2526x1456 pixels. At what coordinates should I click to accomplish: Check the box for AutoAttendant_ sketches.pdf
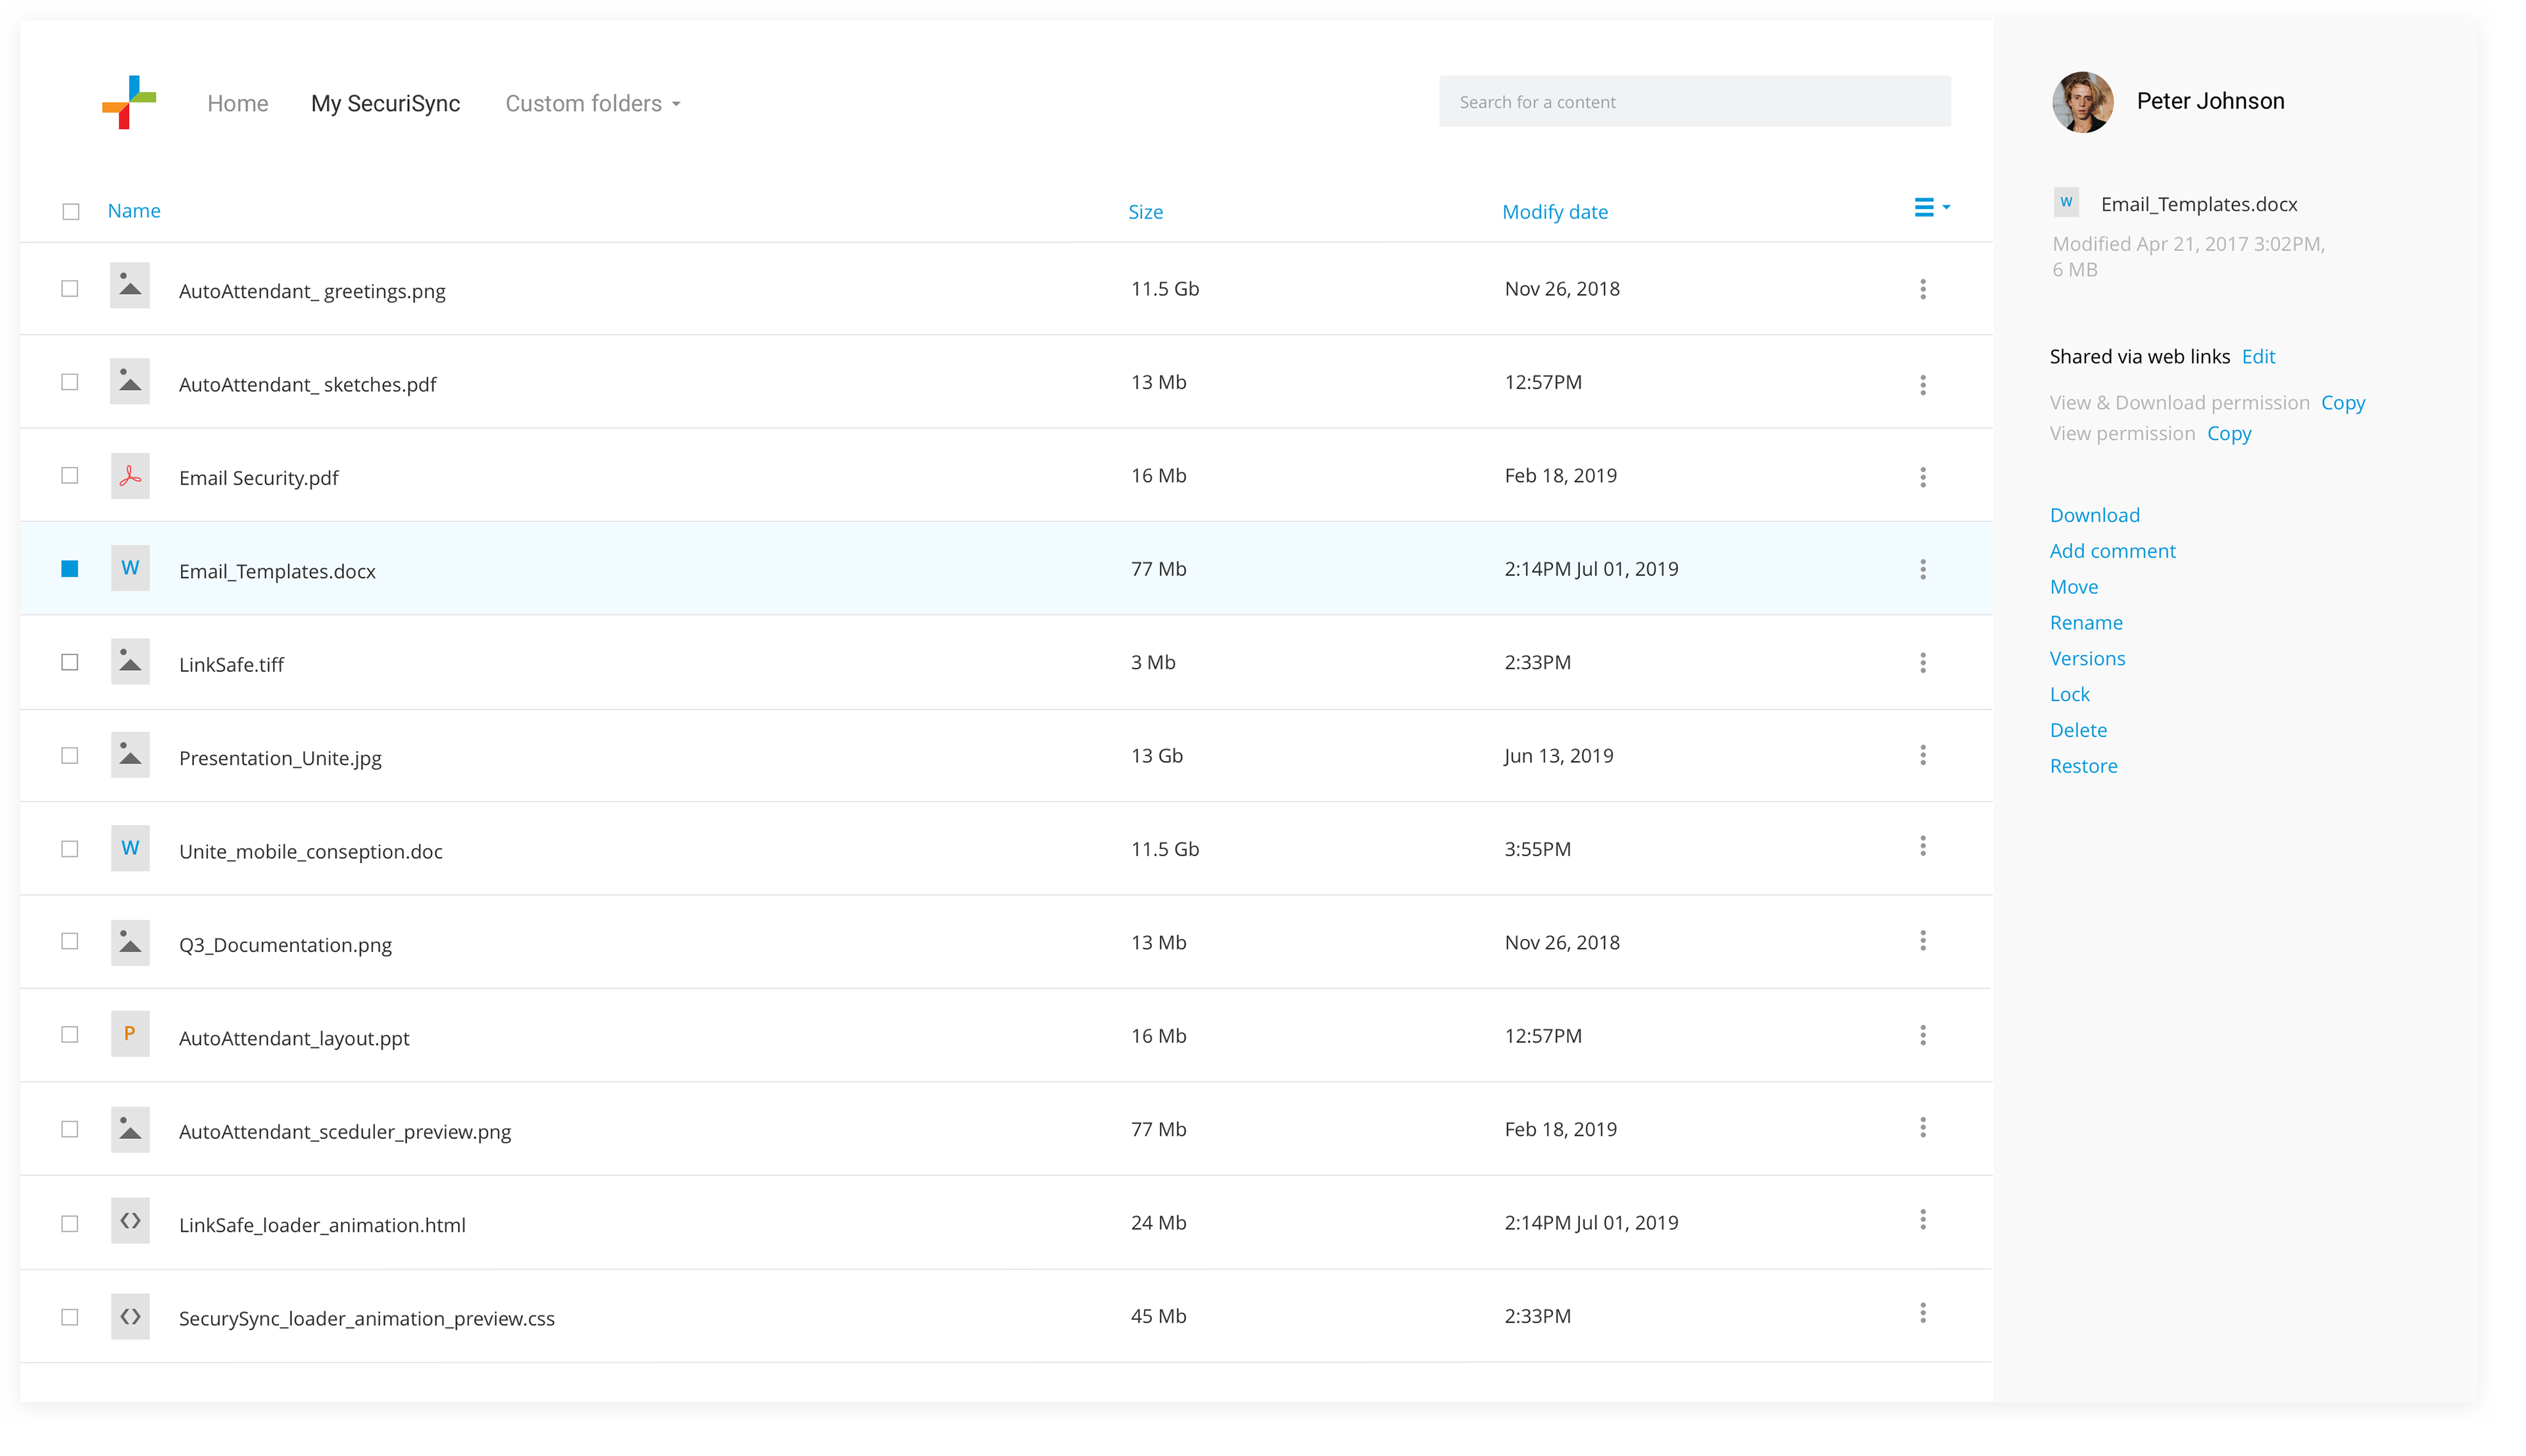pos(70,382)
